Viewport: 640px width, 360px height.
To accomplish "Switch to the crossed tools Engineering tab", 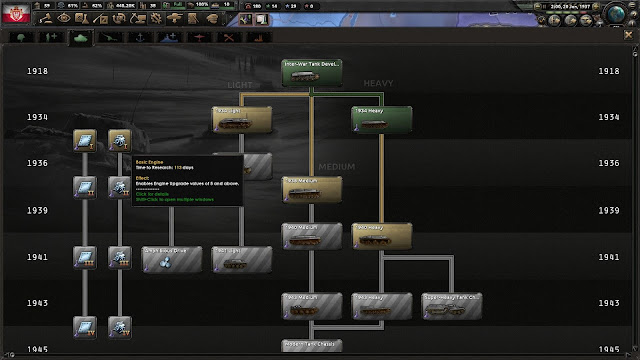I will pos(229,38).
